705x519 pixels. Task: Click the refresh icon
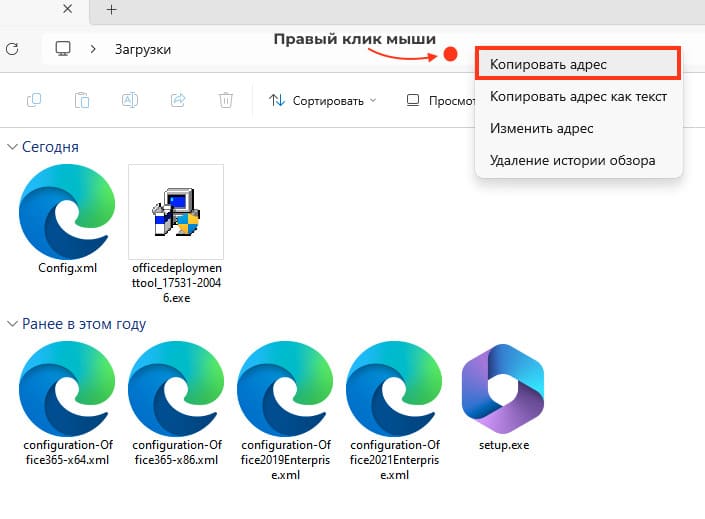[12, 49]
